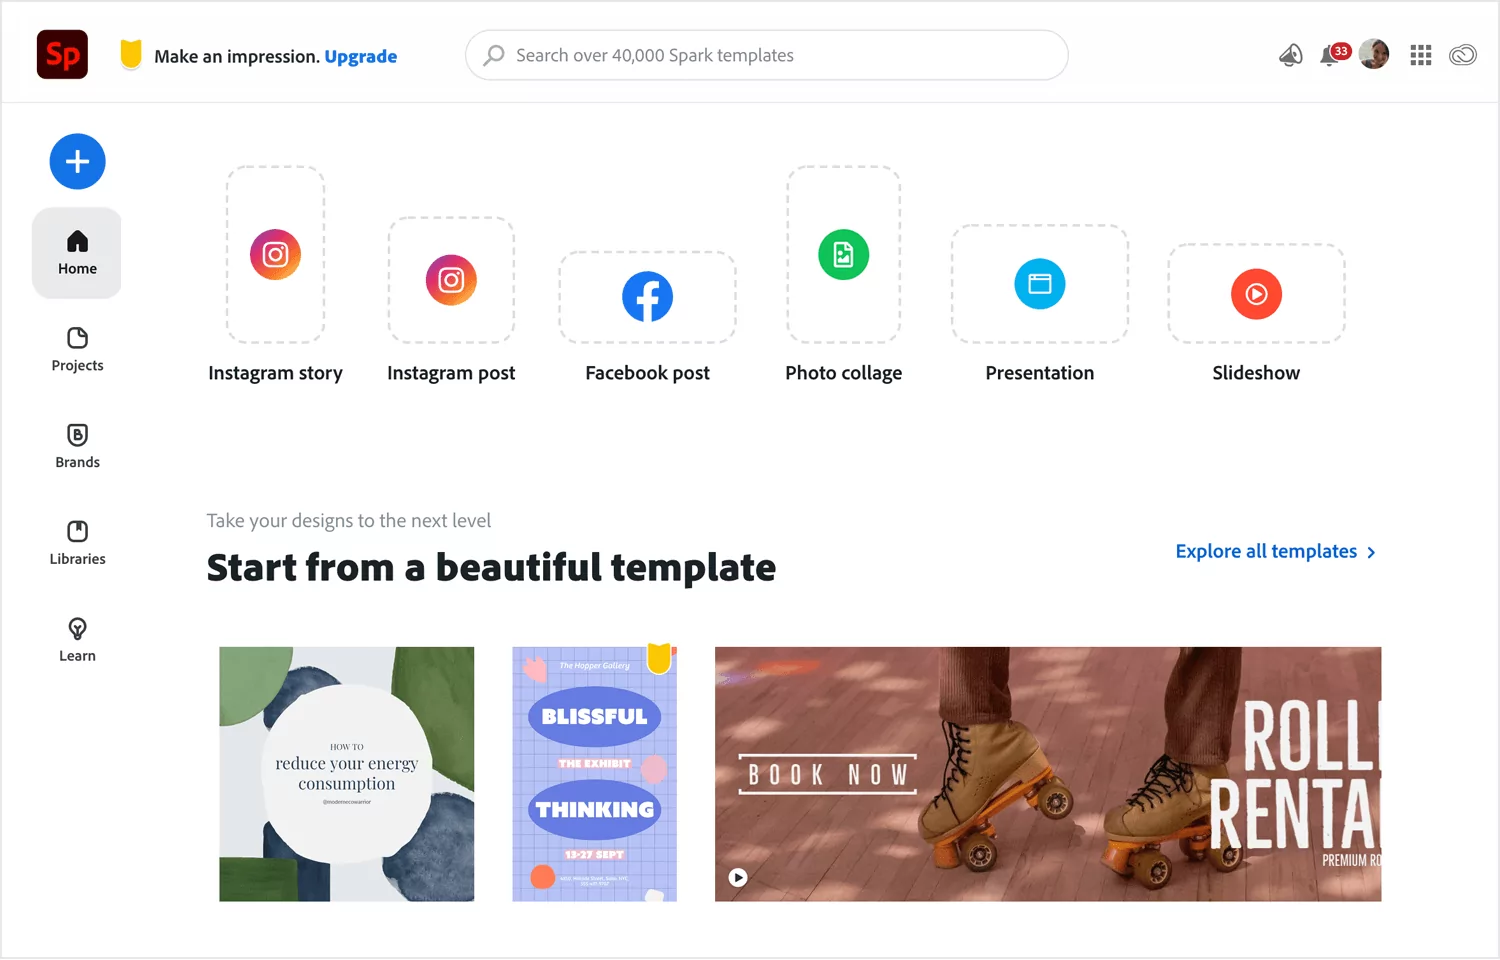1500x960 pixels.
Task: Open the Adobe Spark logo icon
Action: tap(62, 55)
